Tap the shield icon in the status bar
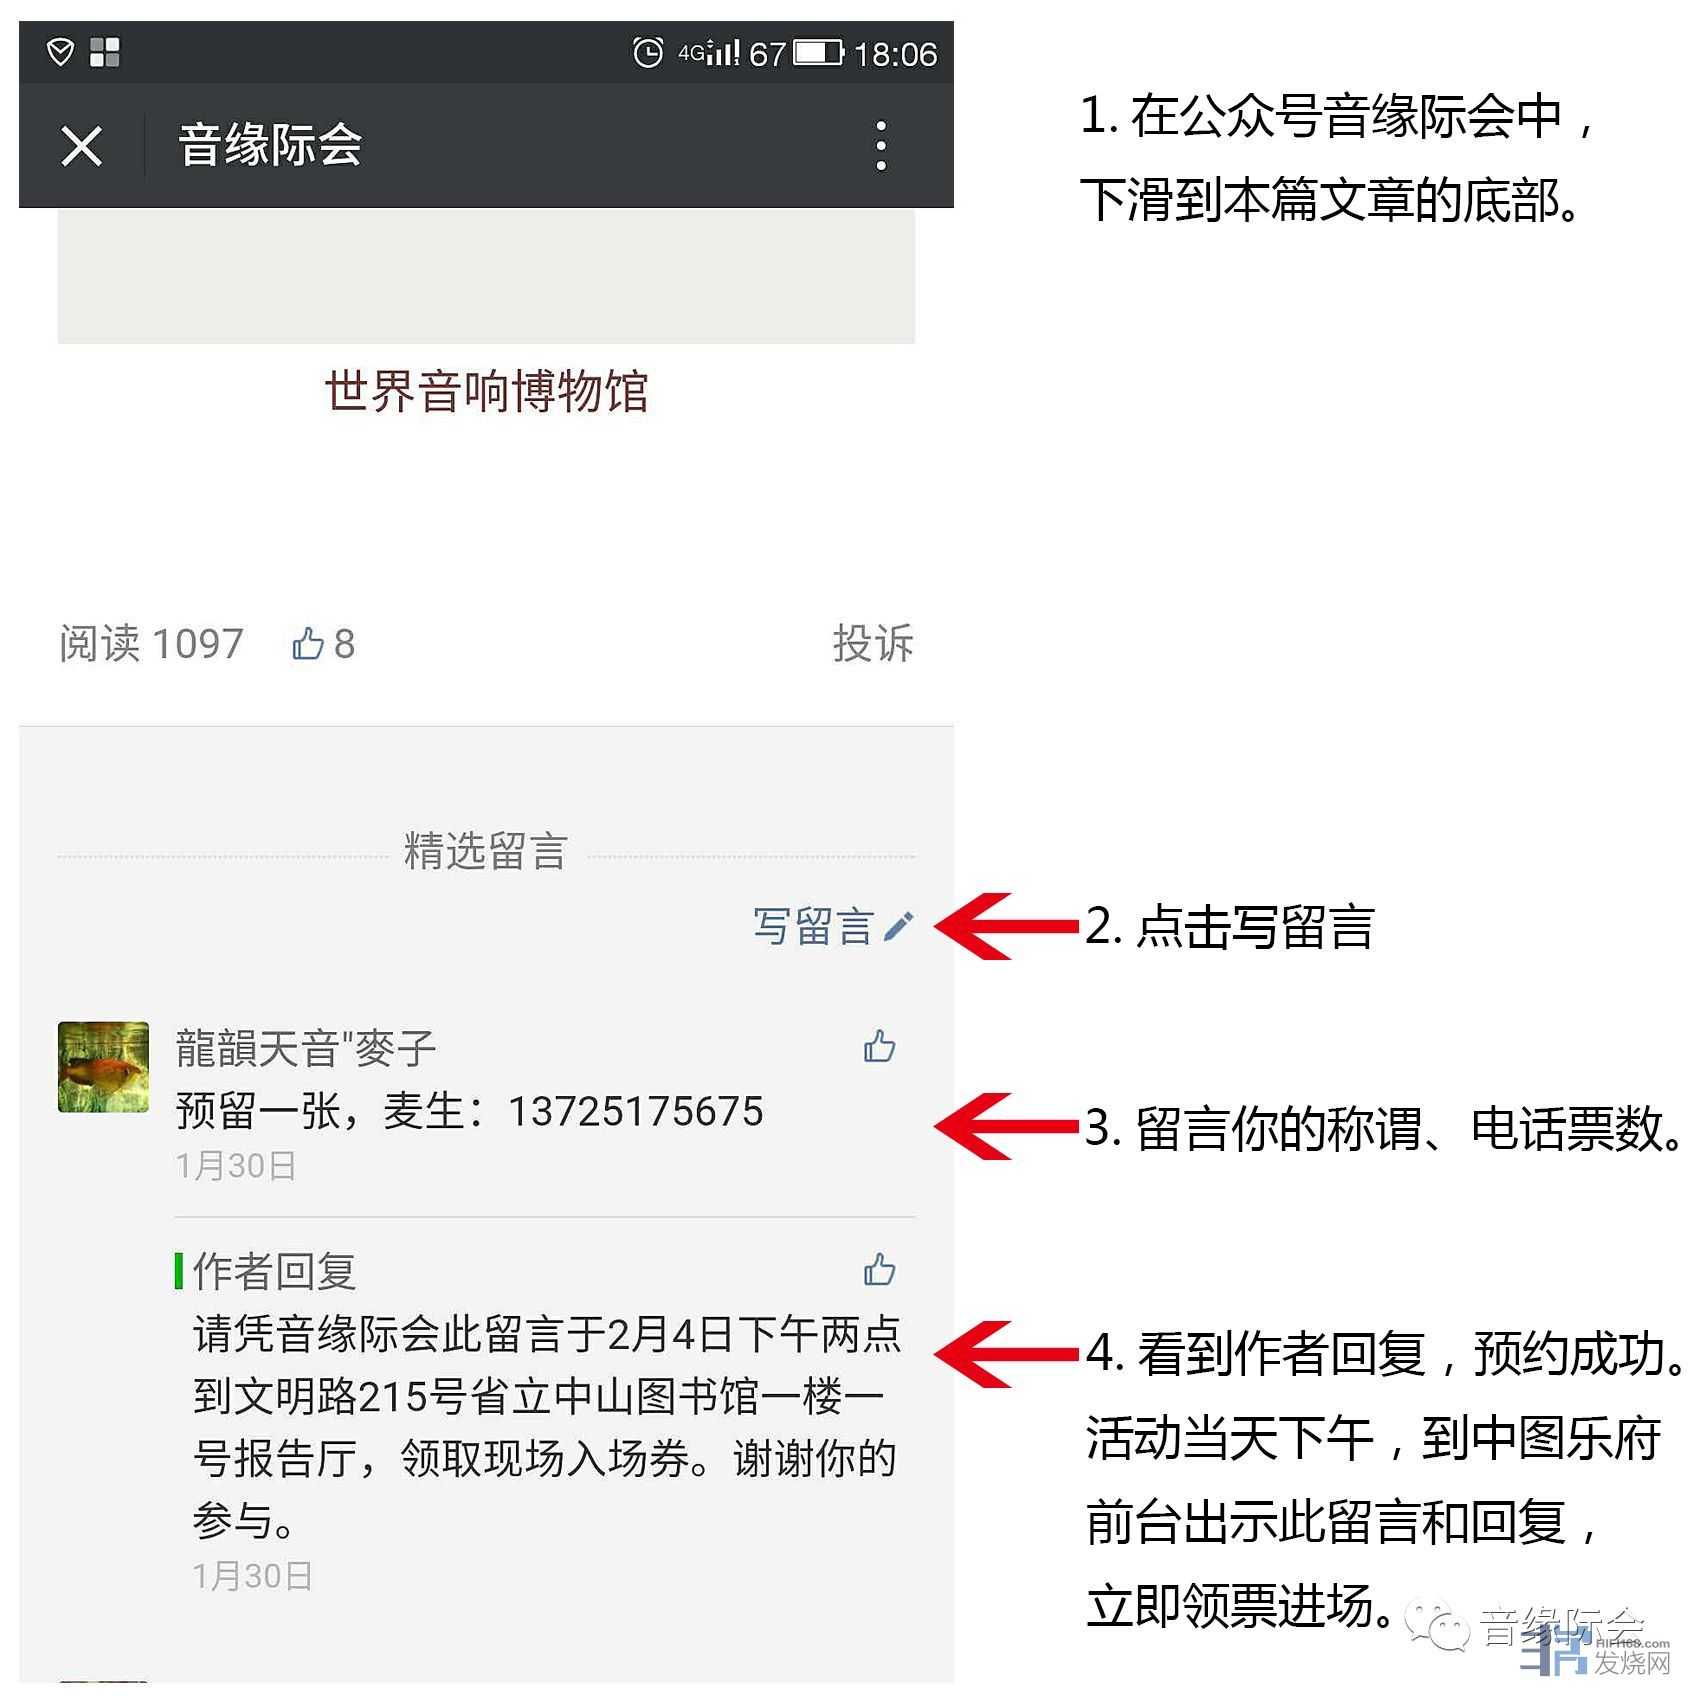The height and width of the screenshot is (1701, 1701). coord(60,52)
